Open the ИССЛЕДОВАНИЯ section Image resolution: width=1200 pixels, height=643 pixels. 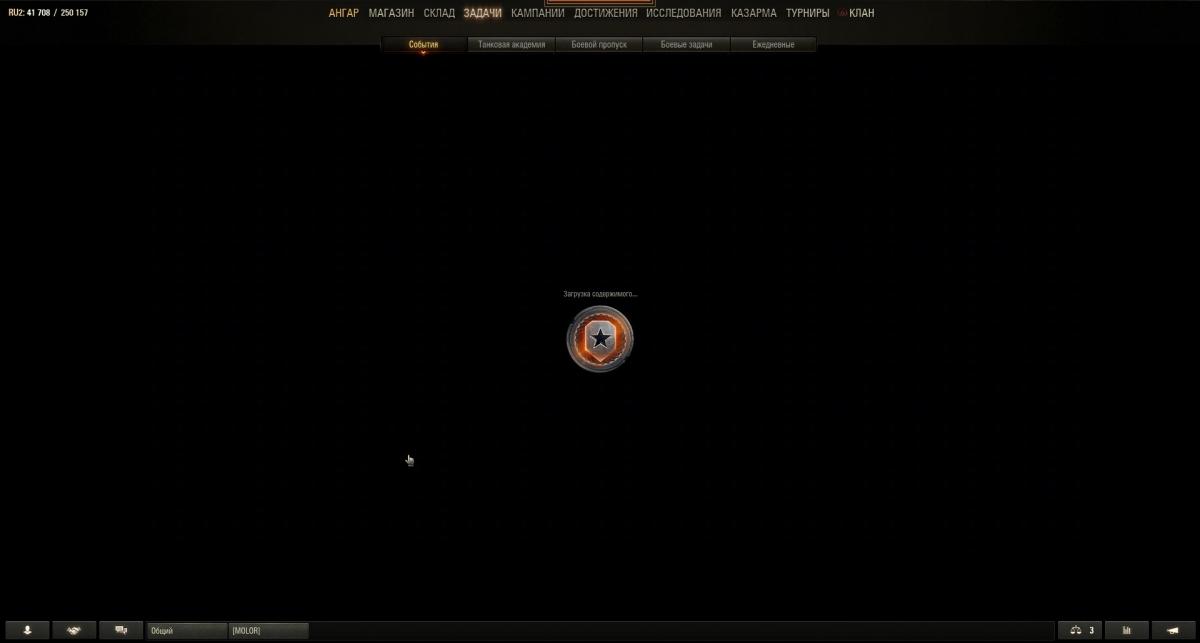[x=684, y=13]
